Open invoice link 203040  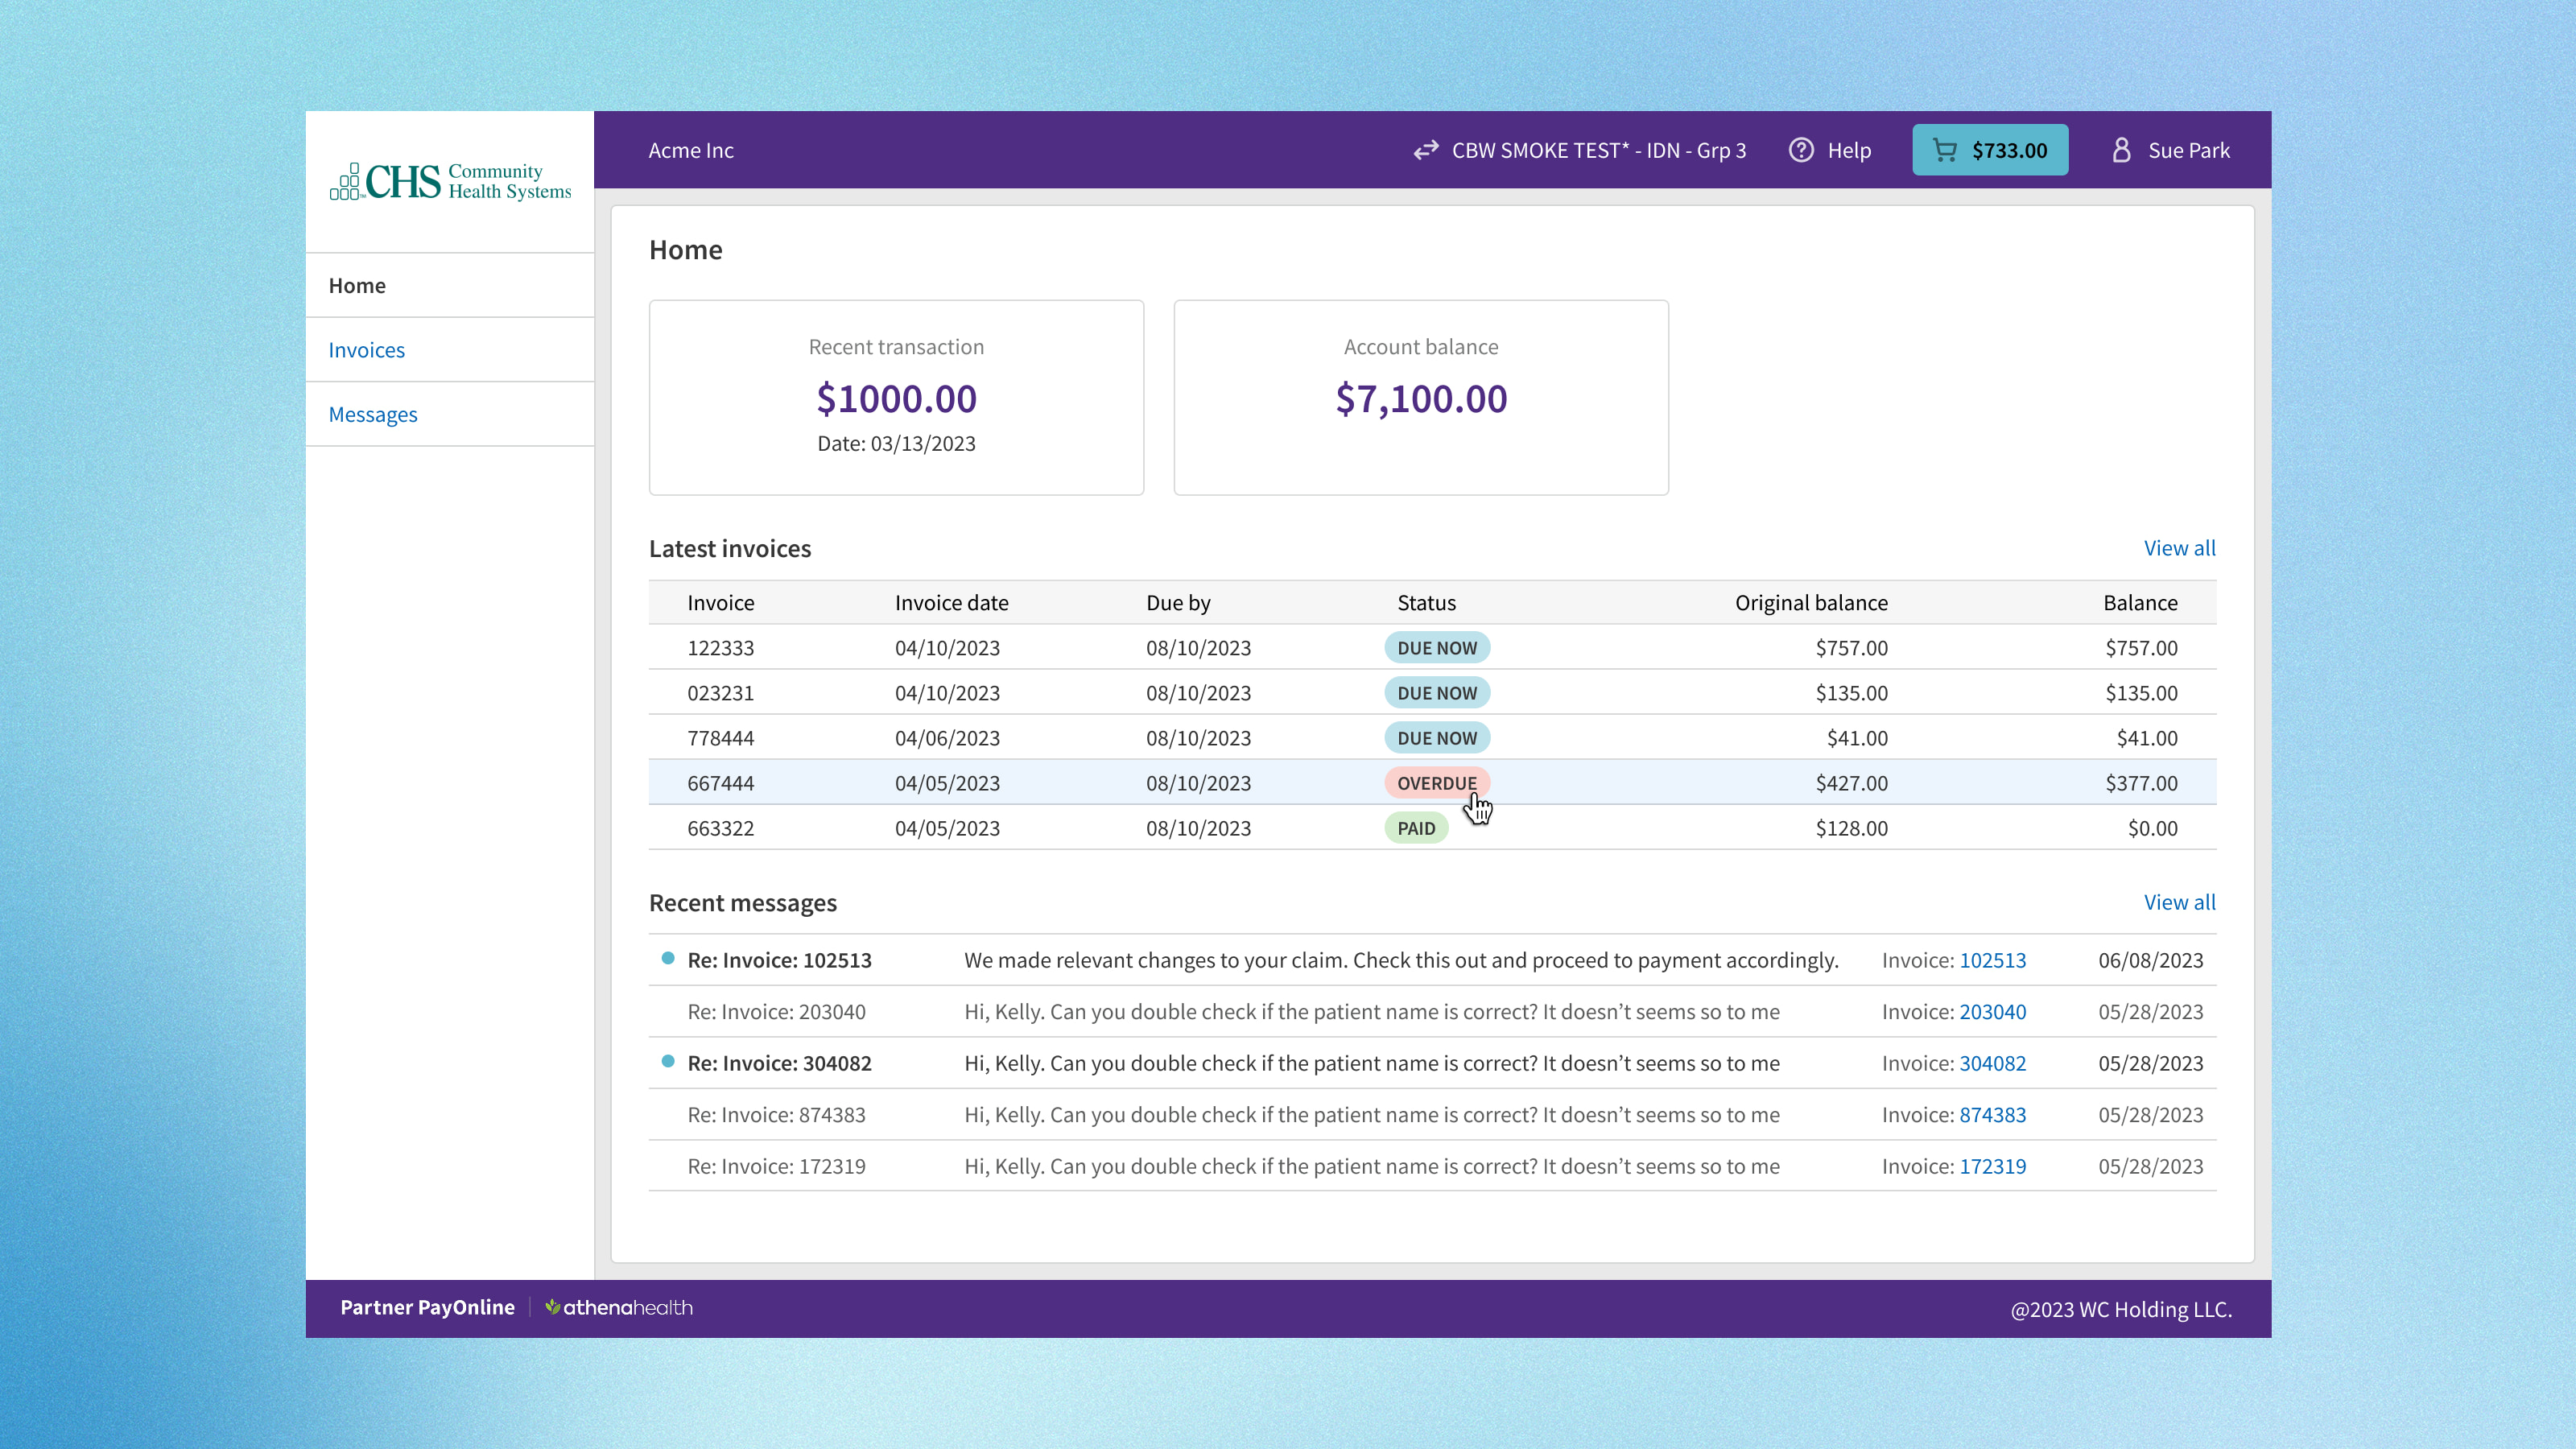point(1992,1012)
